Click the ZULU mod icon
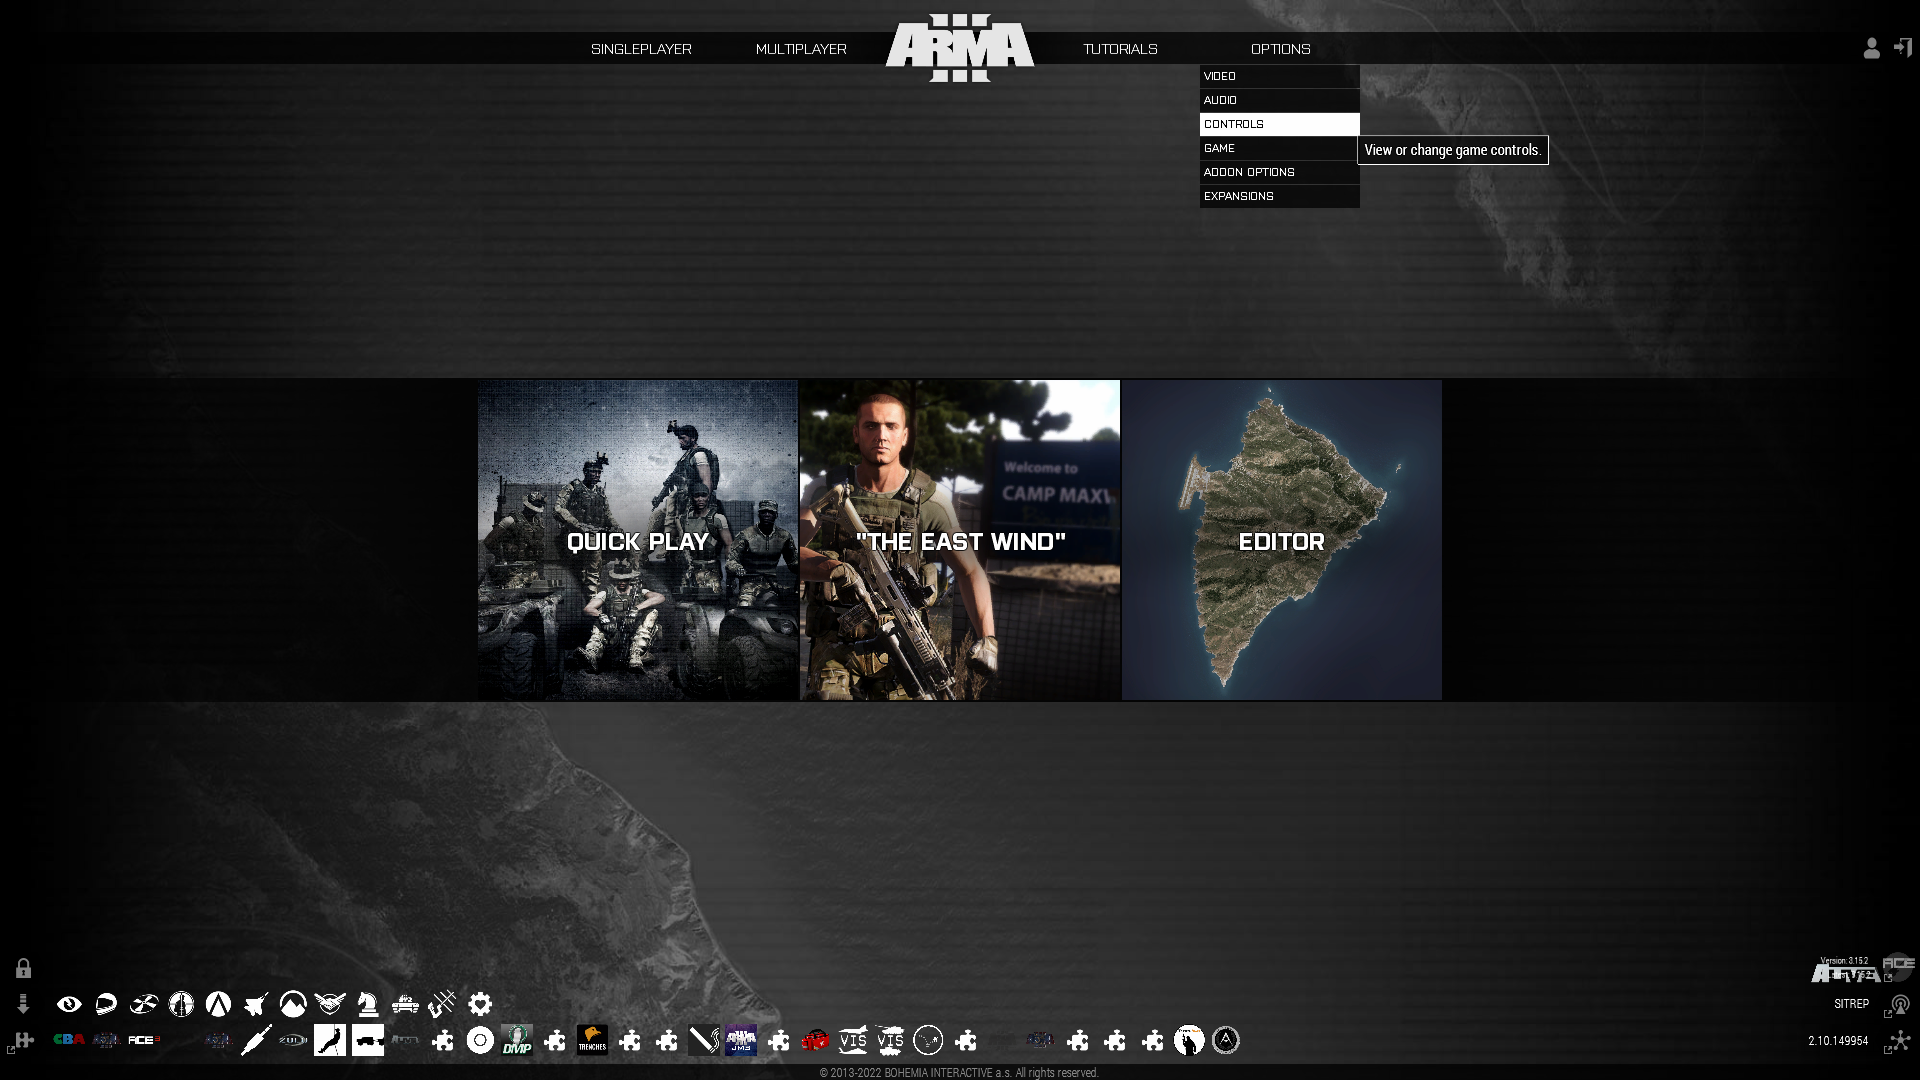Image resolution: width=1920 pixels, height=1080 pixels. 292,1039
